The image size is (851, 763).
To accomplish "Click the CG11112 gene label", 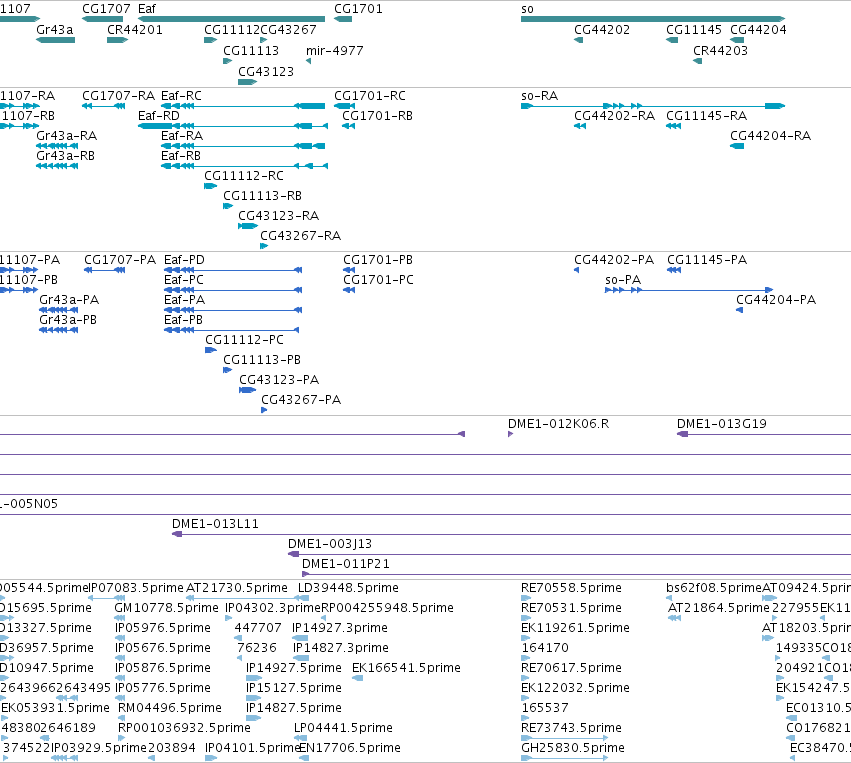I will coord(232,29).
